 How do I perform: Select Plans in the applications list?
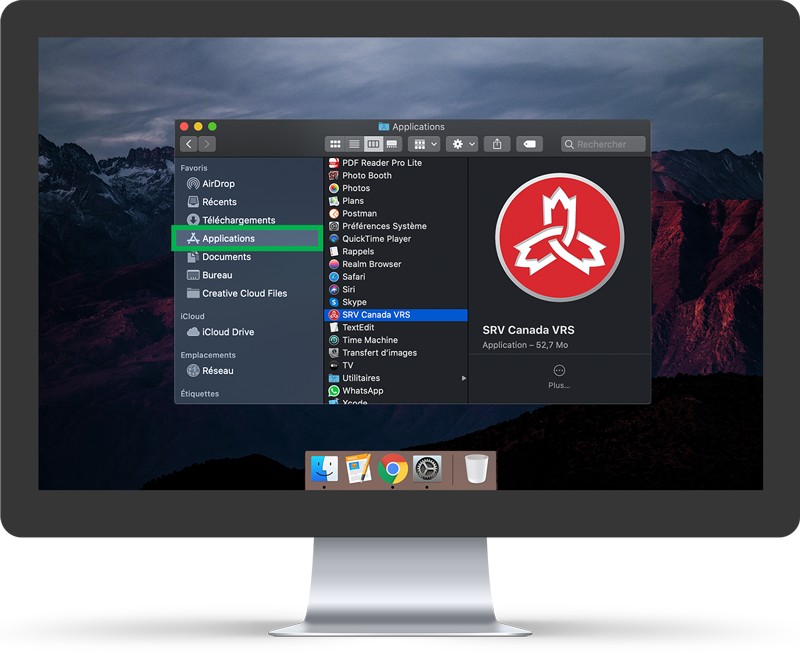tap(396, 201)
